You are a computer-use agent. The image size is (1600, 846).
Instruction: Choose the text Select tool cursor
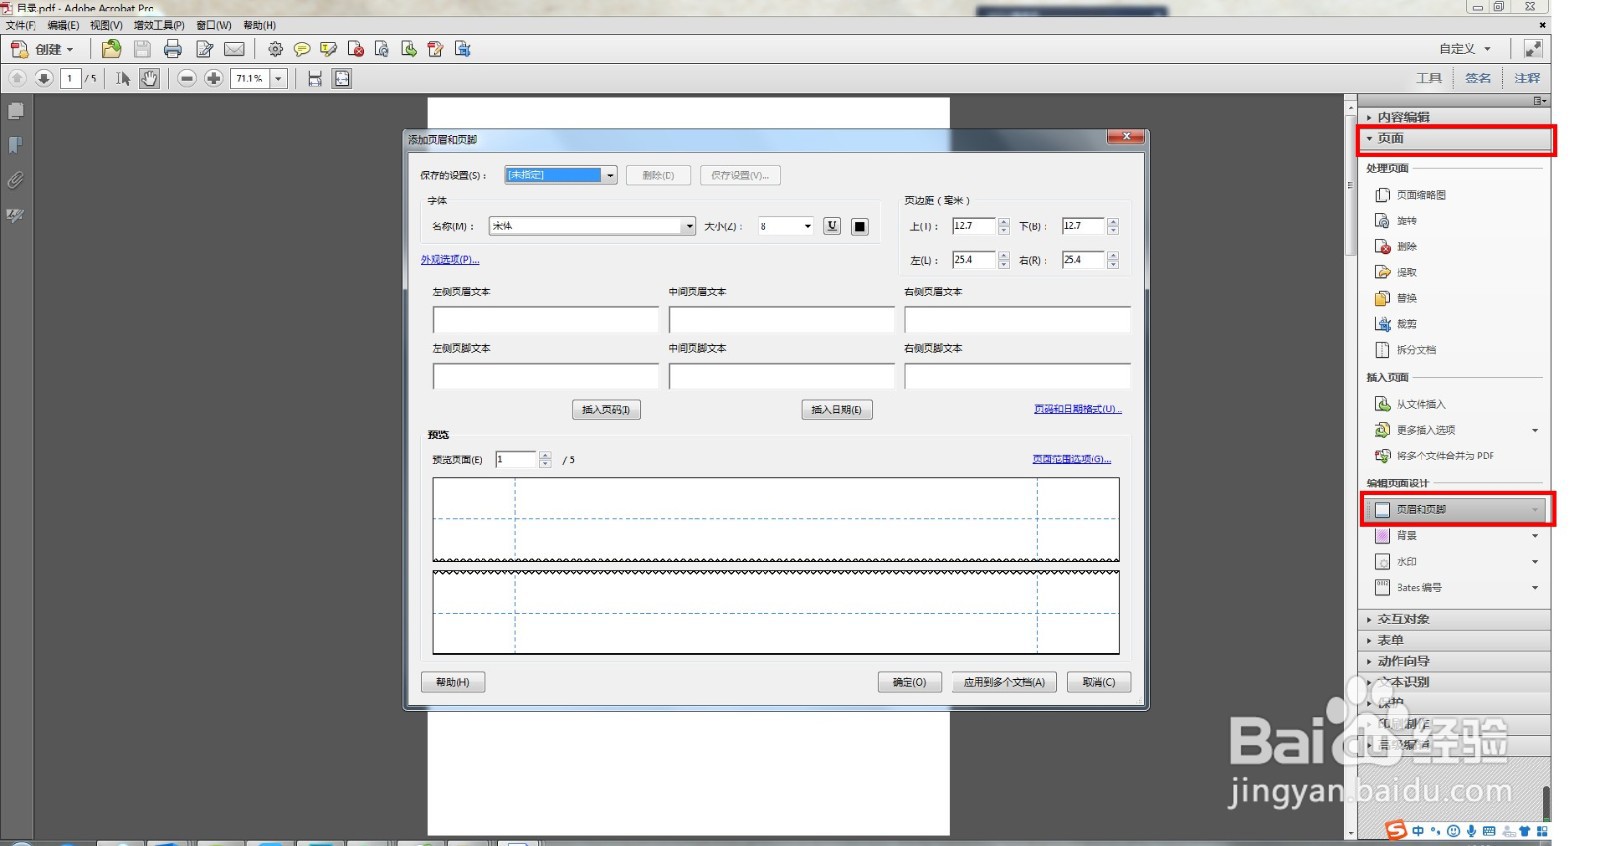tap(123, 78)
